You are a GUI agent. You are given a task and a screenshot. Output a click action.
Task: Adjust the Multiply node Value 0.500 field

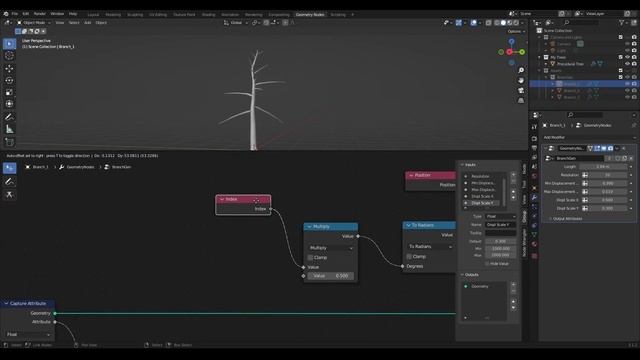click(331, 276)
